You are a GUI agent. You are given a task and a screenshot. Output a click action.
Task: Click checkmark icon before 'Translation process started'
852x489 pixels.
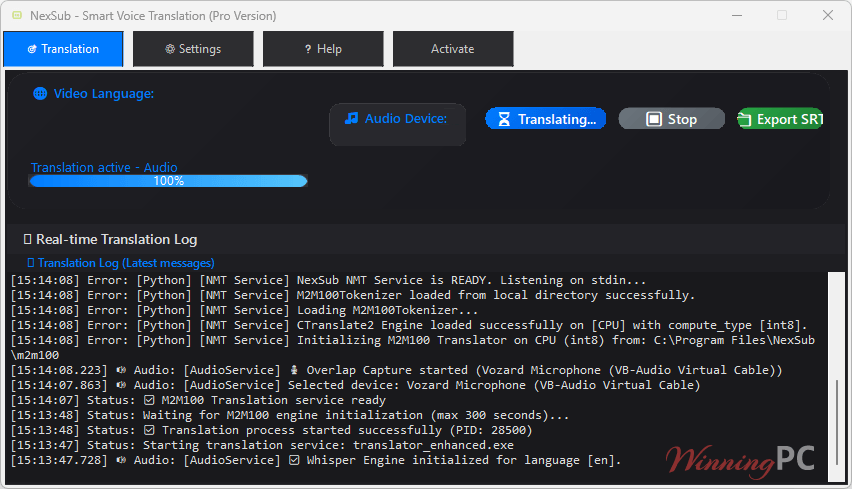tap(149, 430)
